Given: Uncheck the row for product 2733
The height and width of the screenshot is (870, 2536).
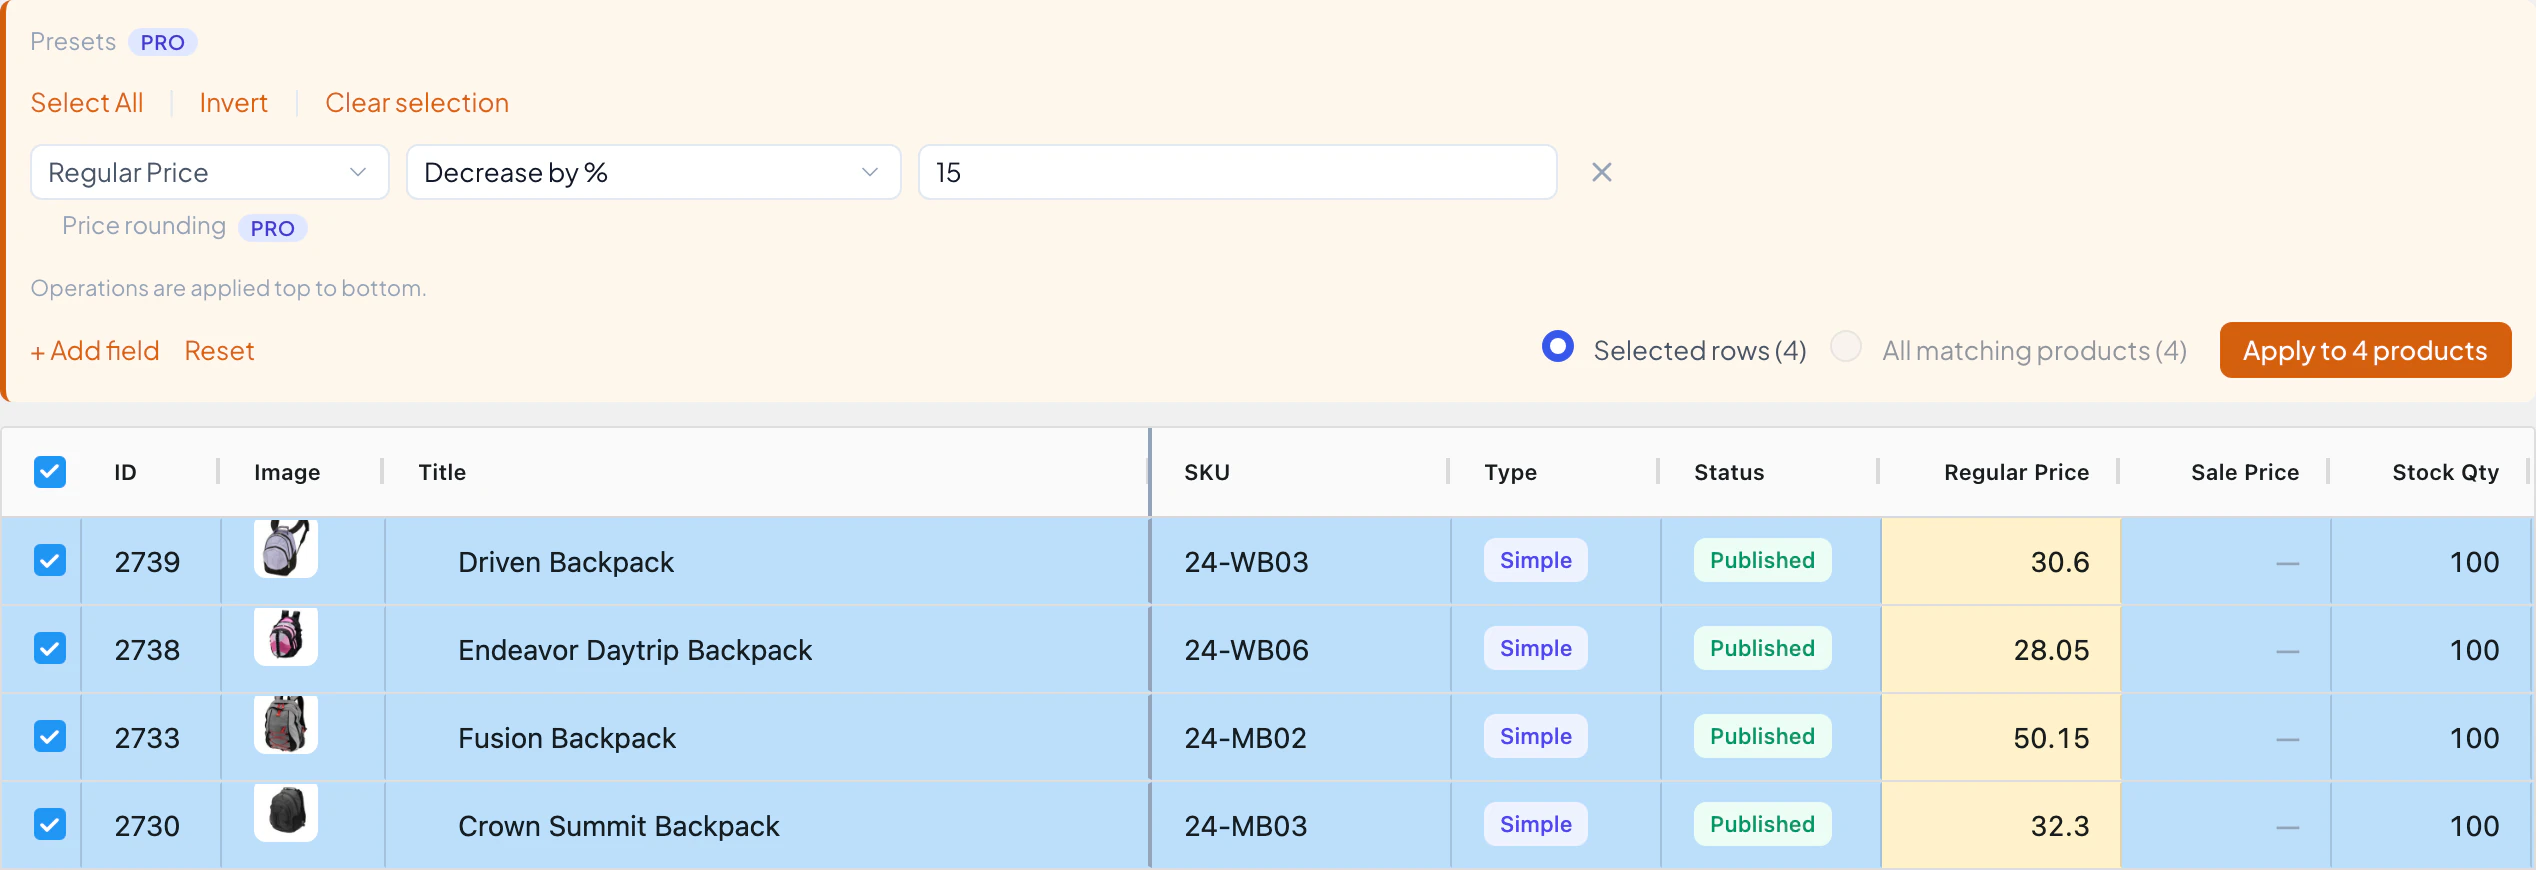Looking at the screenshot, I should click(50, 736).
